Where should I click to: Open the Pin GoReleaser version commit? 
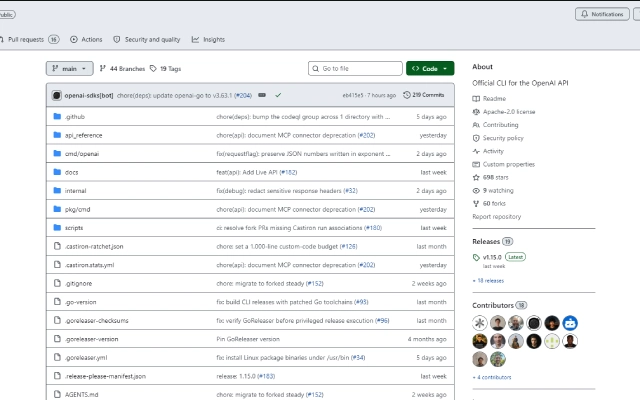click(248, 339)
